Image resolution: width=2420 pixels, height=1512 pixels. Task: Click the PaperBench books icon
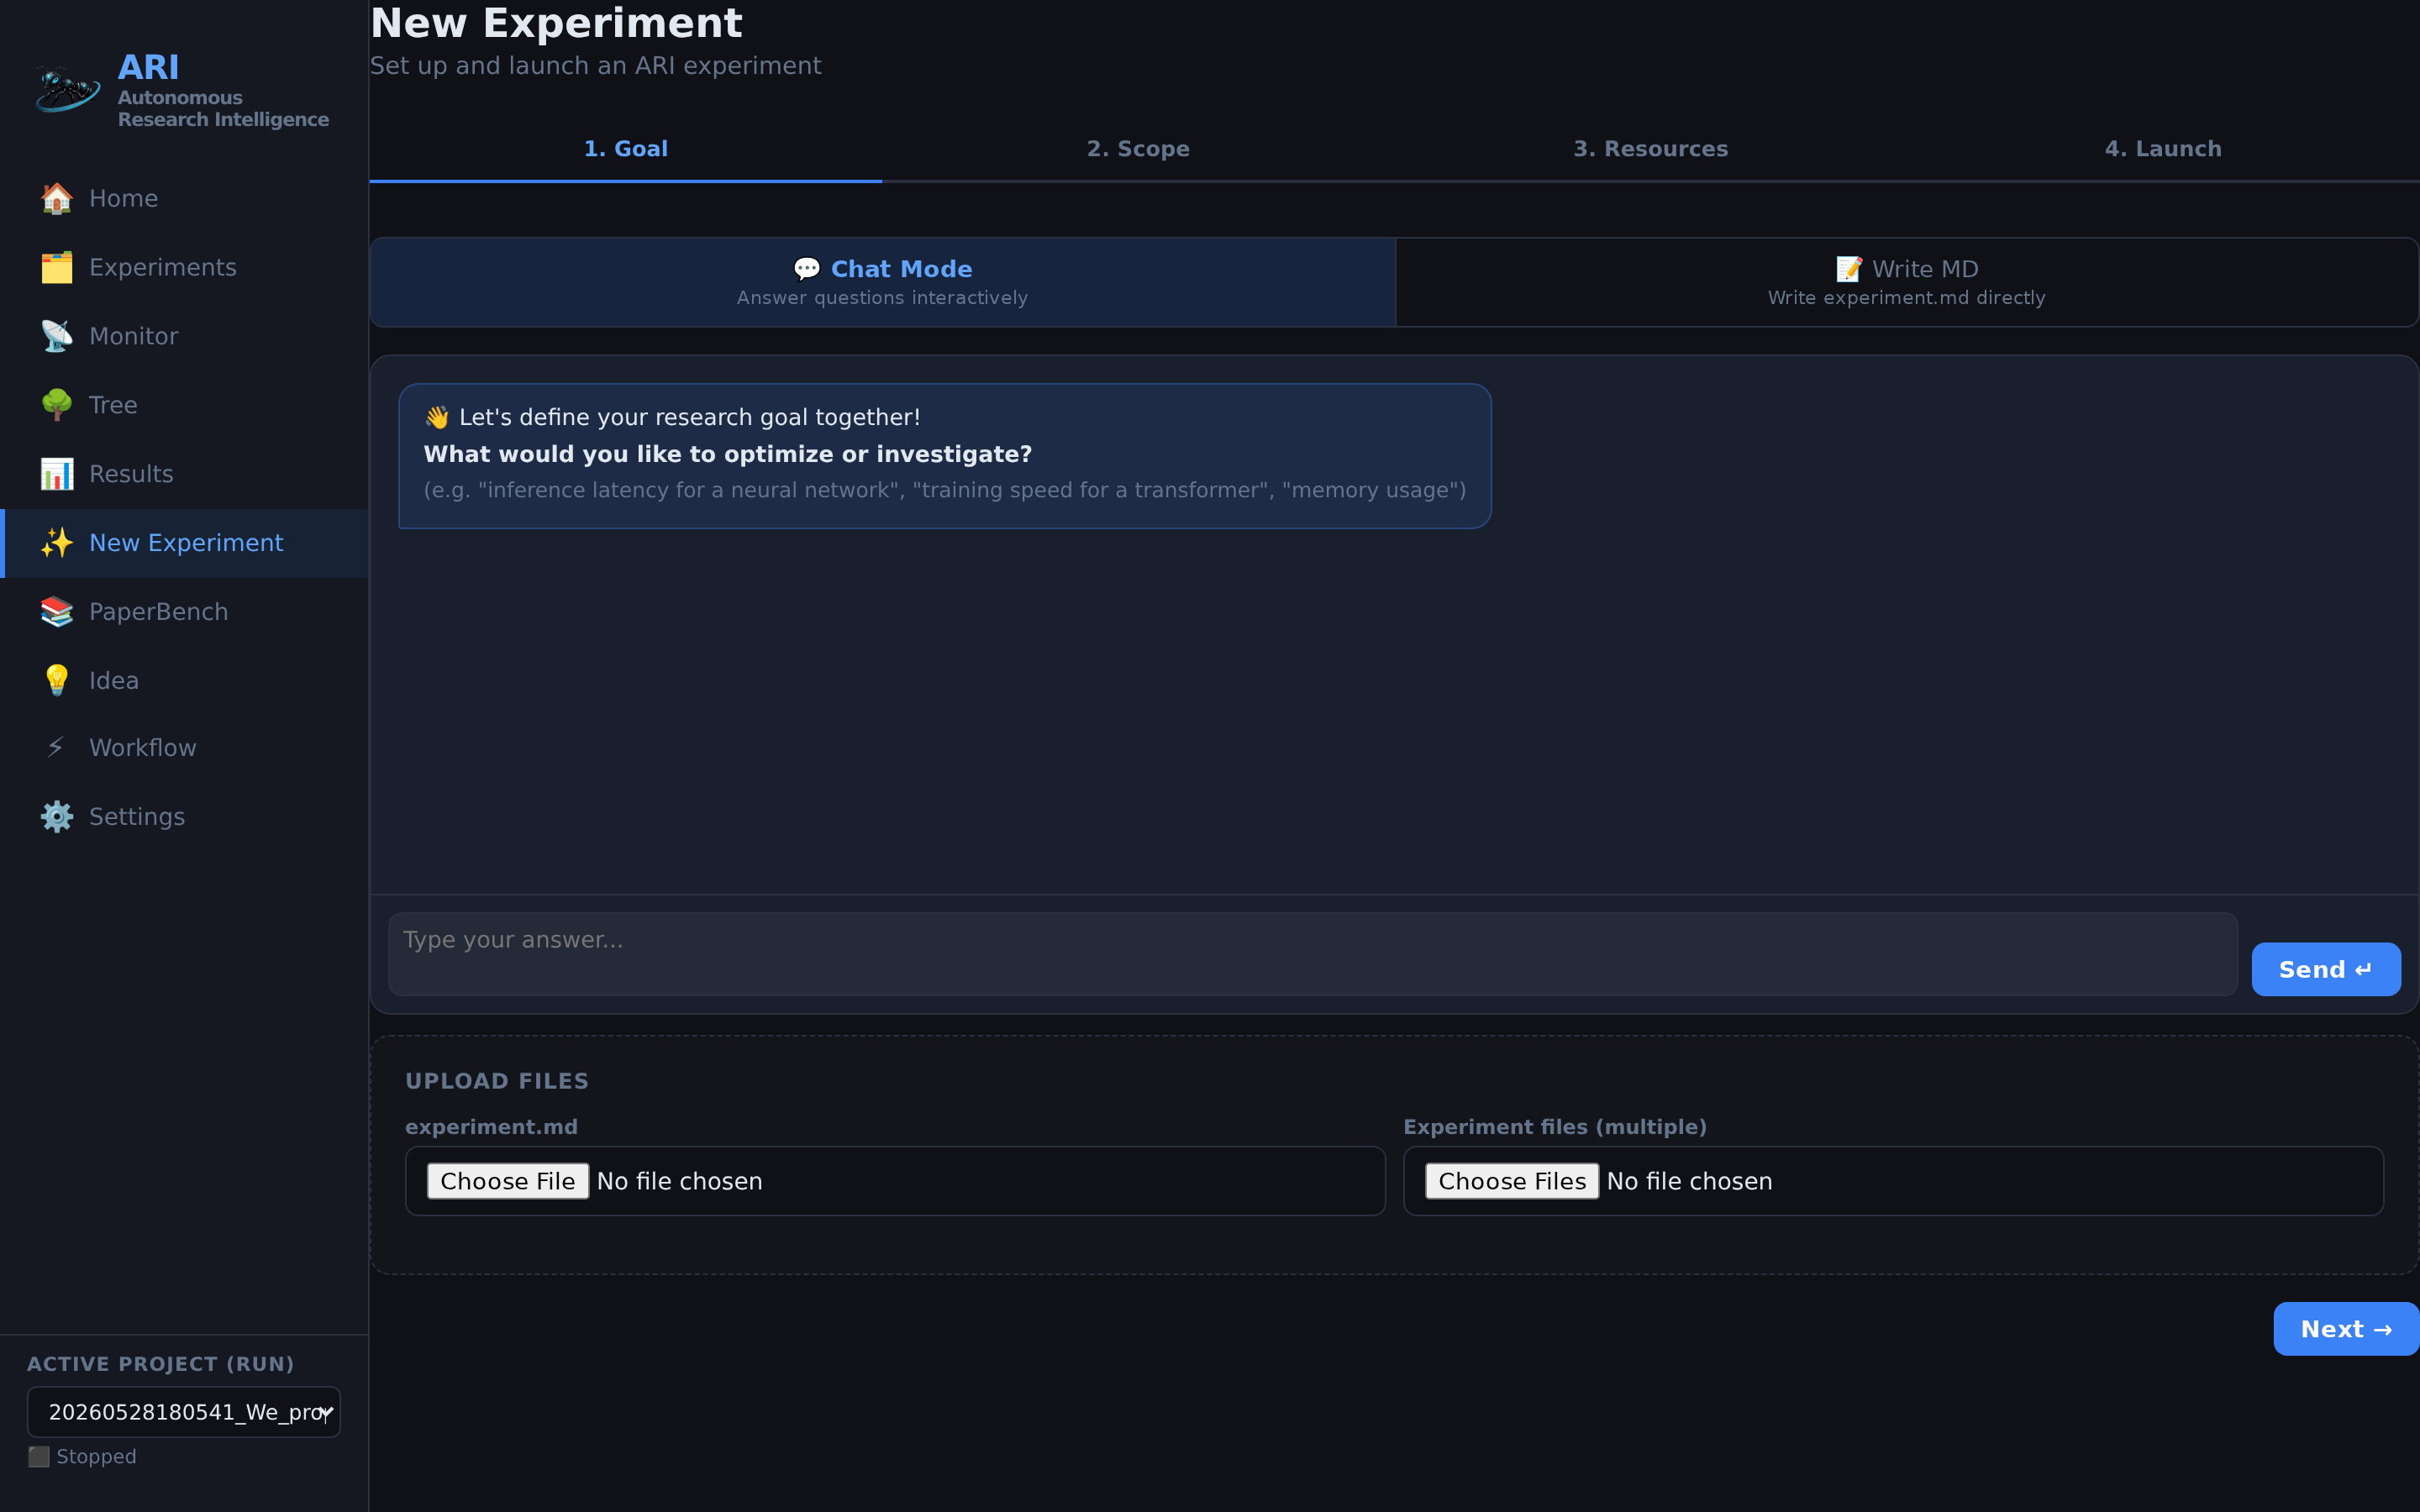pyautogui.click(x=57, y=612)
